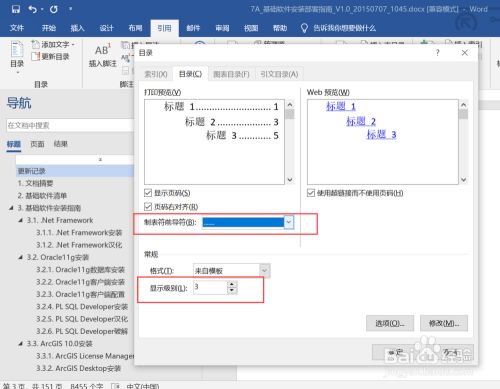The width and height of the screenshot is (500, 389).
Task: Click the 插入脚注 AB icon
Action: click(x=102, y=50)
